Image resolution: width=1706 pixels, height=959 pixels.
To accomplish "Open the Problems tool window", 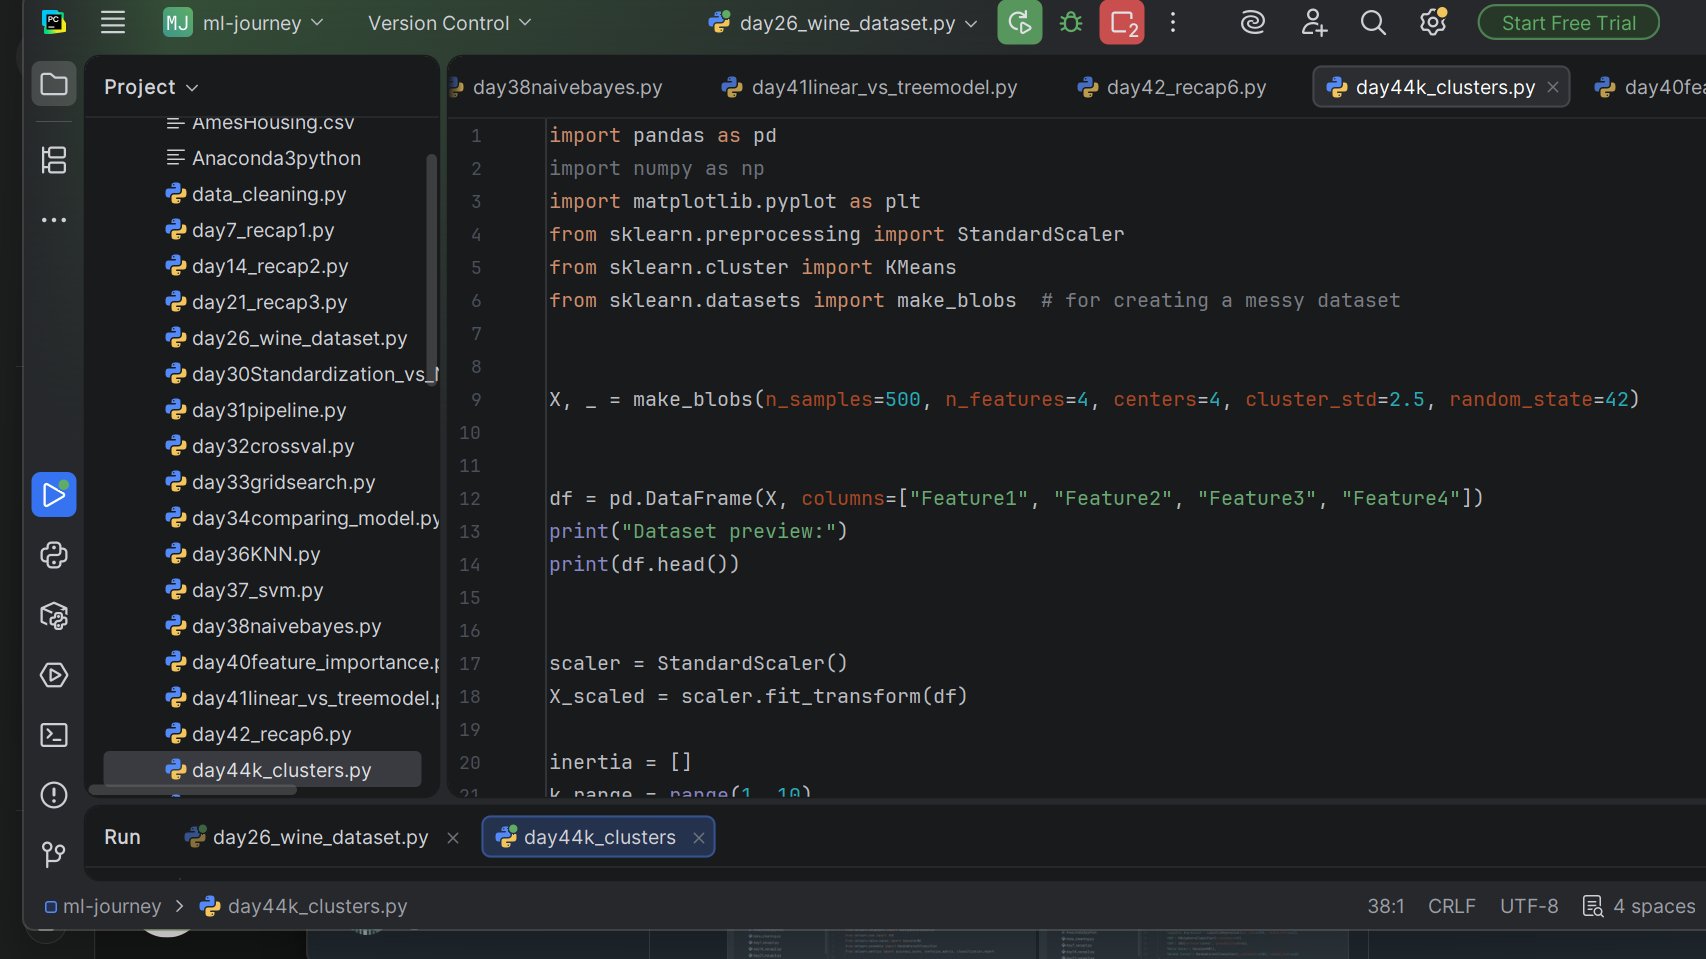I will pyautogui.click(x=54, y=795).
